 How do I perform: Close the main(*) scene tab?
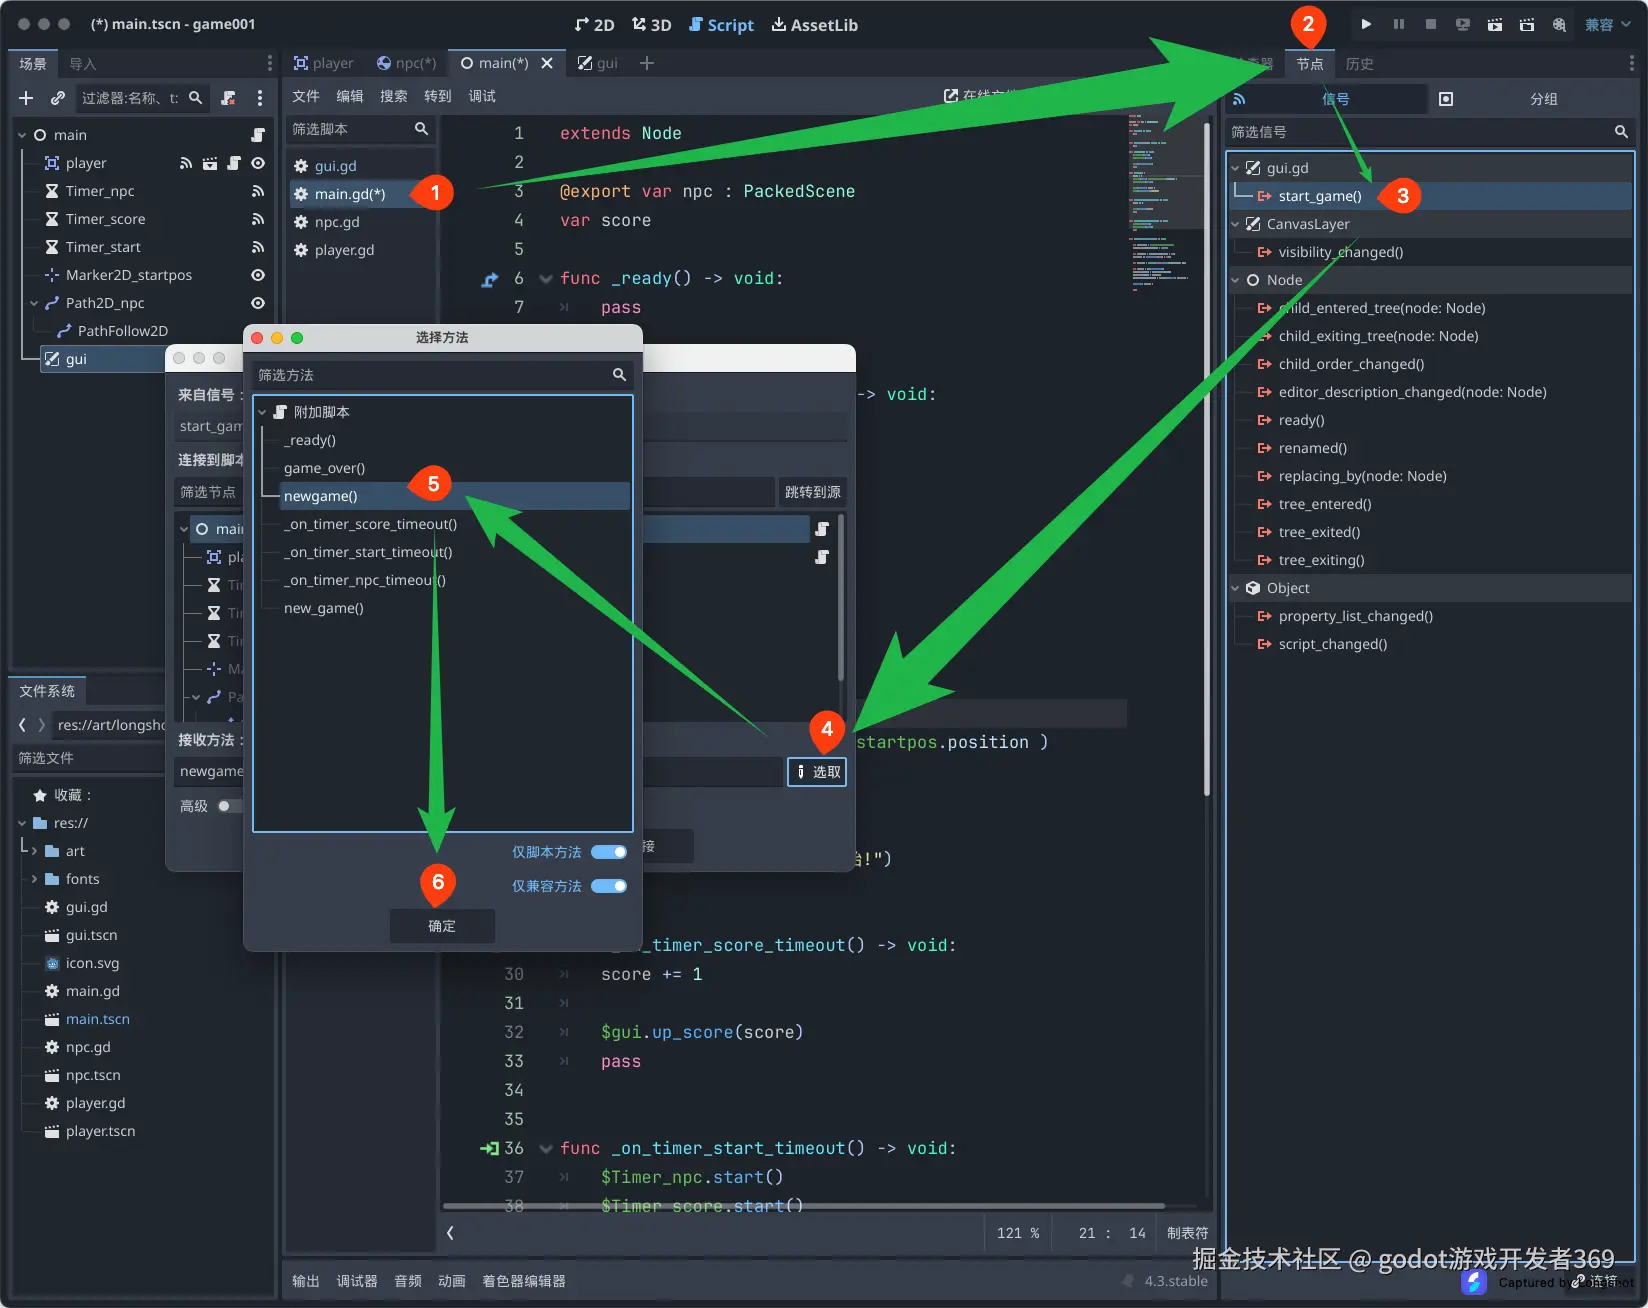[x=547, y=63]
